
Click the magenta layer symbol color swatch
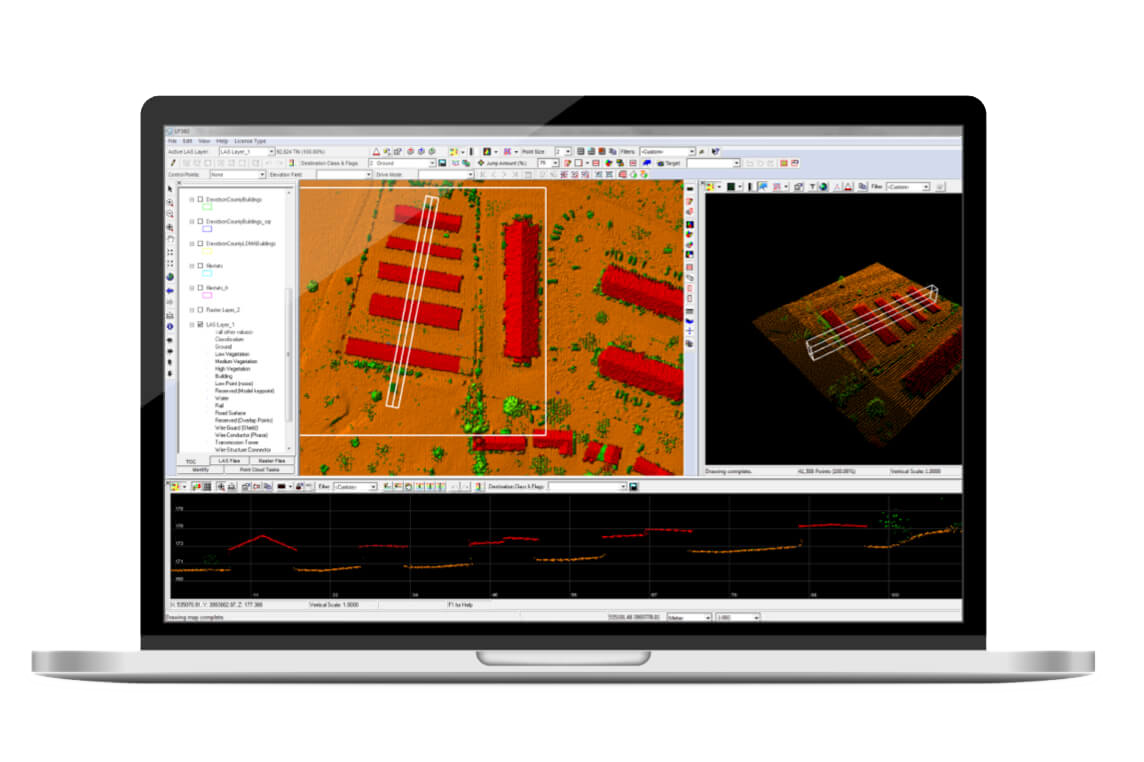pyautogui.click(x=207, y=295)
